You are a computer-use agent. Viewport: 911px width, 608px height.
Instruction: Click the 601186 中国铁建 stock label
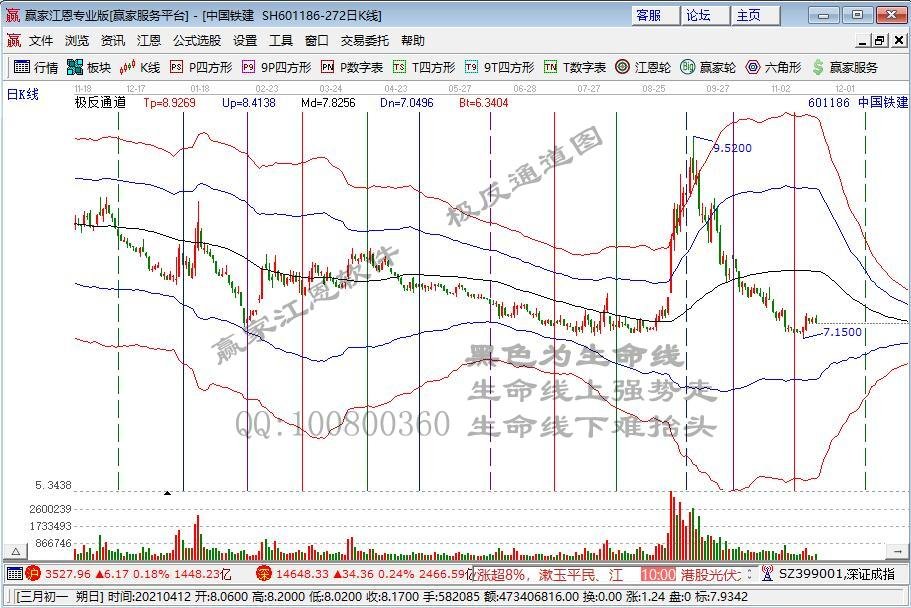858,103
